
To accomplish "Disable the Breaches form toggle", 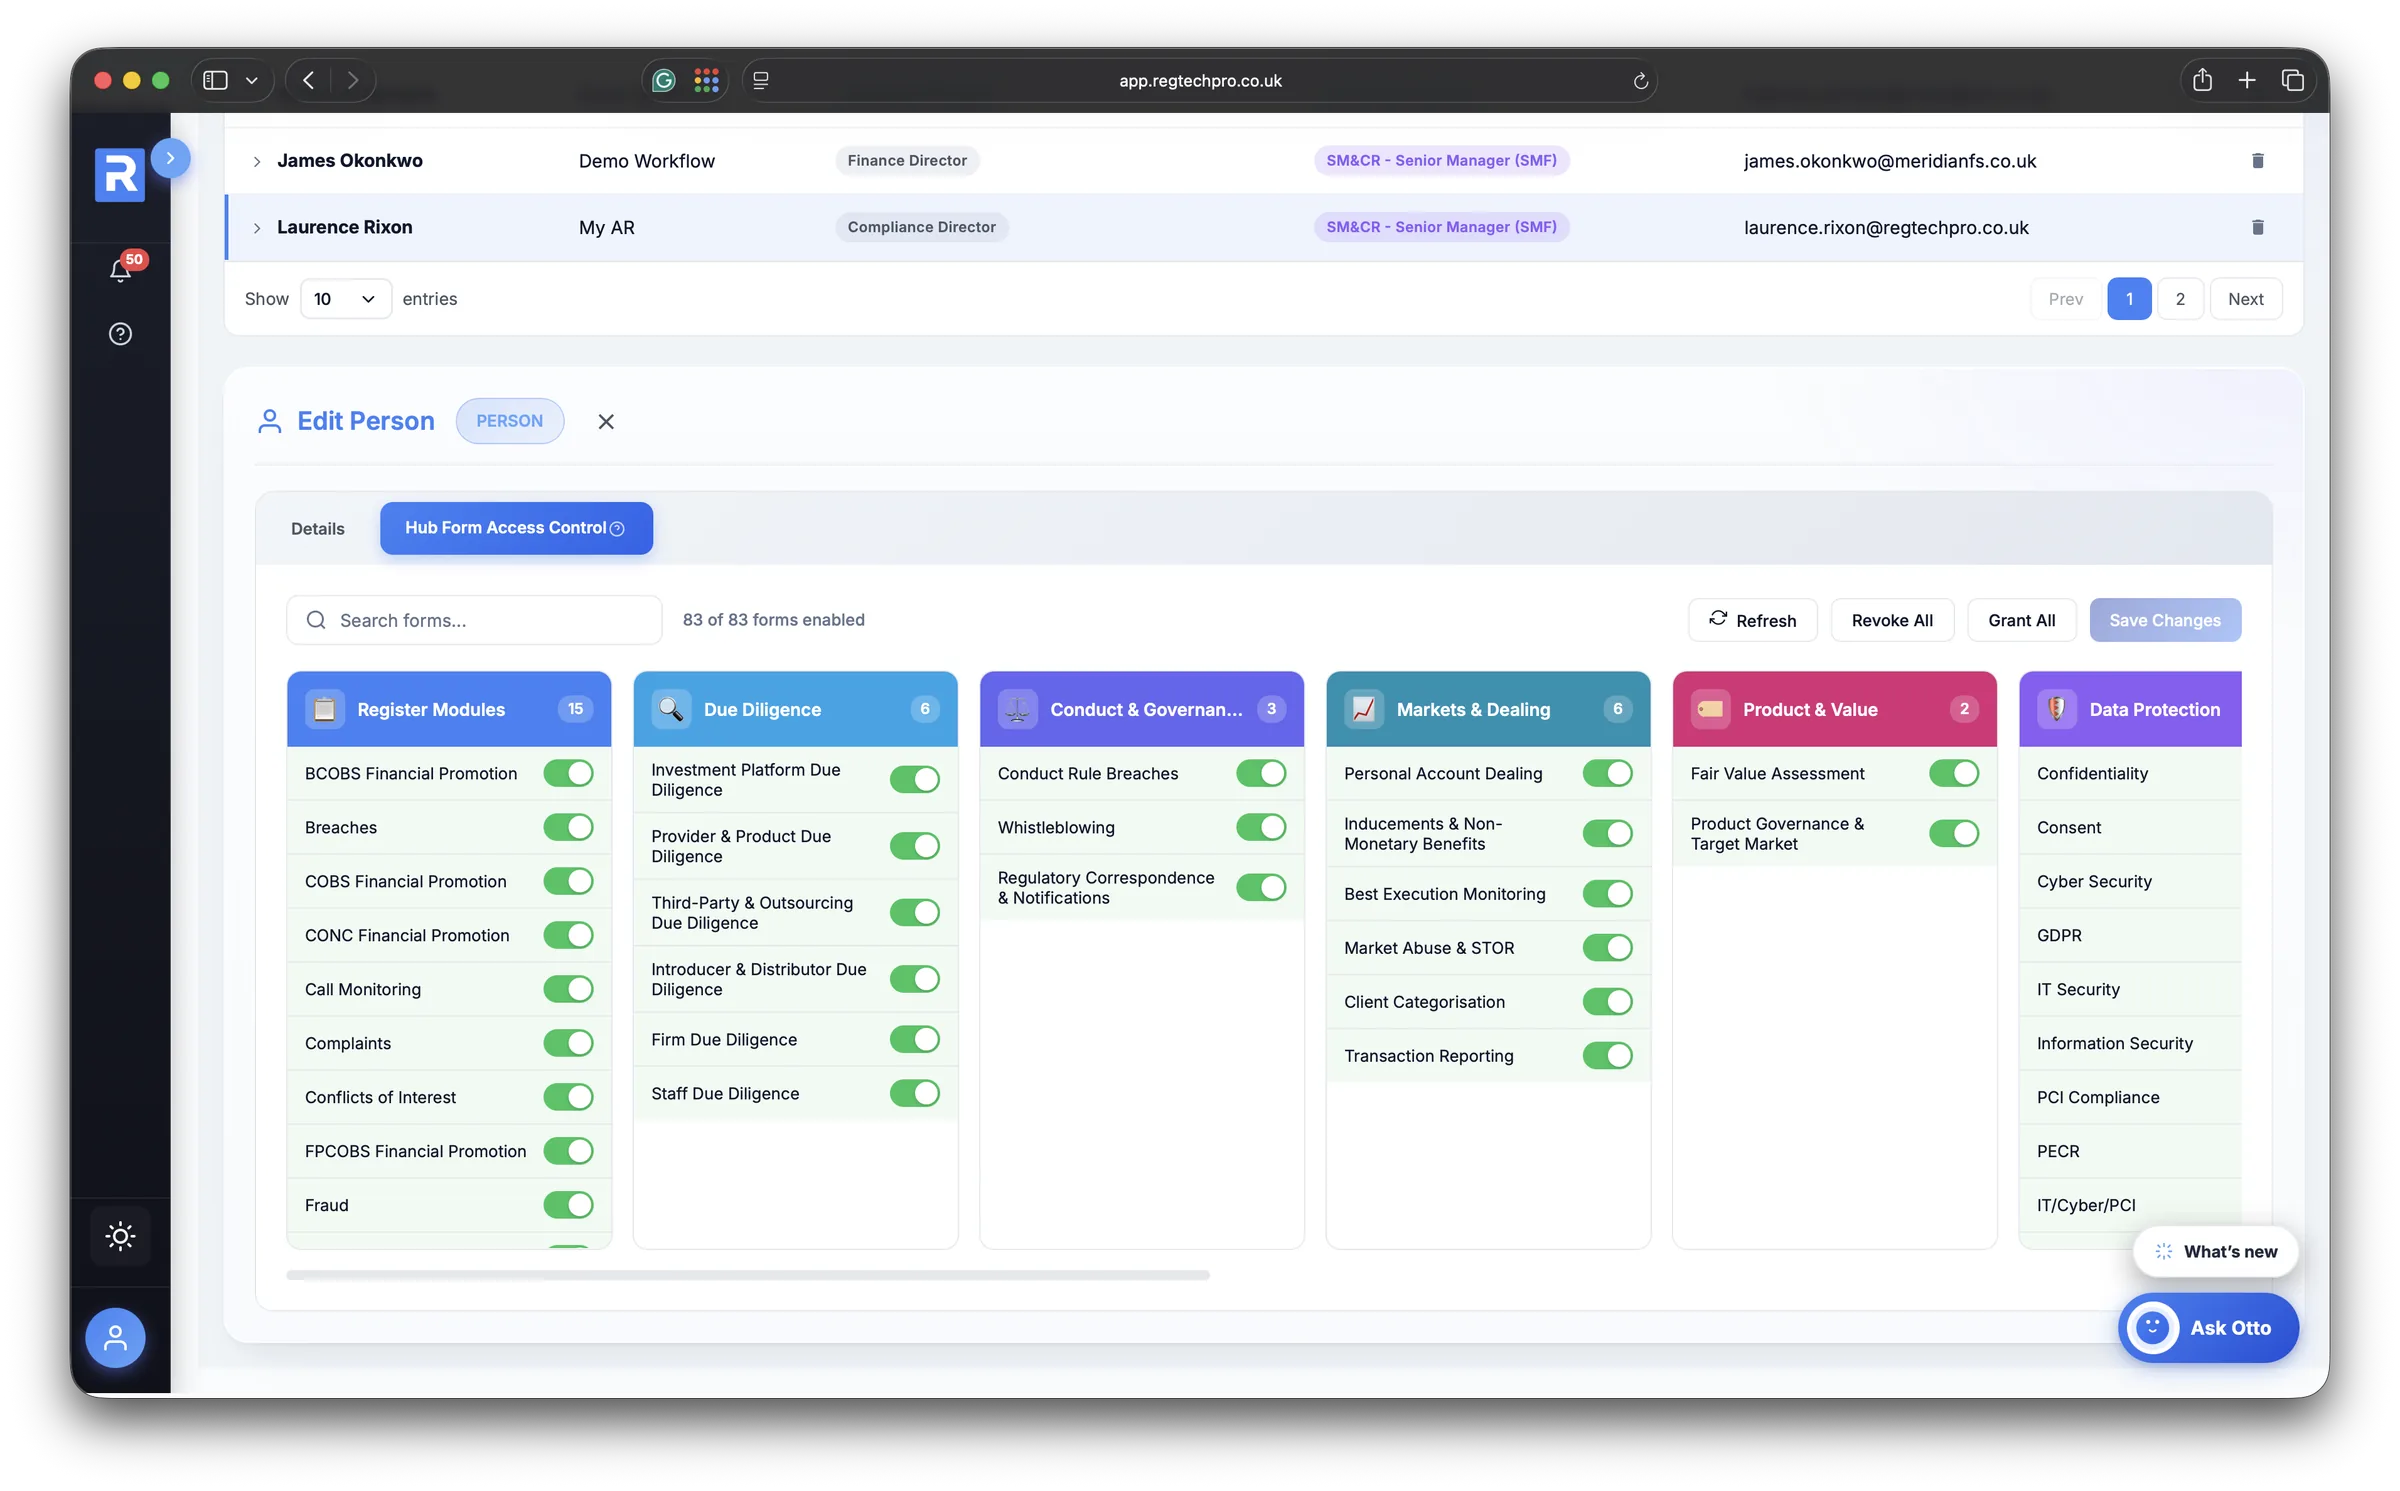I will [x=568, y=827].
